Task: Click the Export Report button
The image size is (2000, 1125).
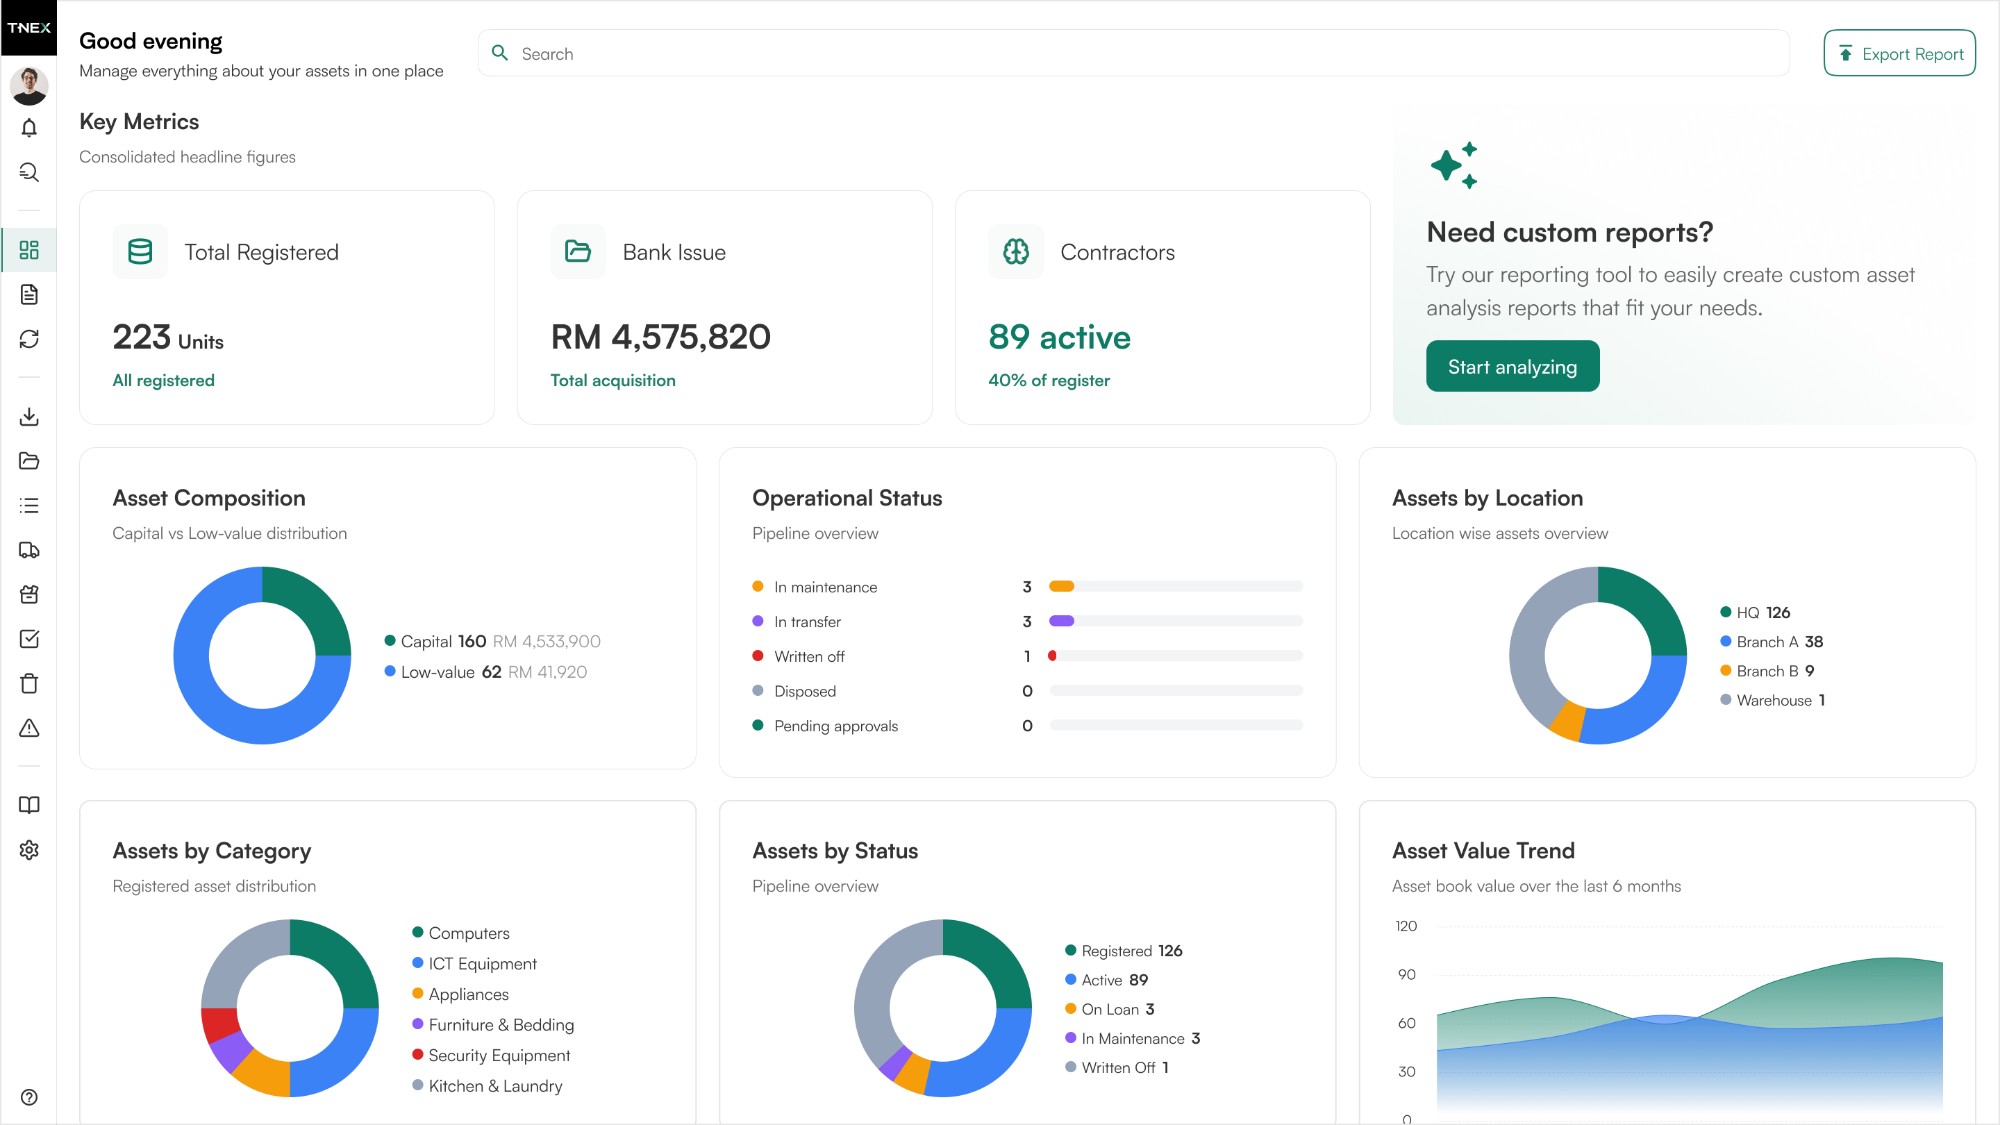Action: (1899, 53)
